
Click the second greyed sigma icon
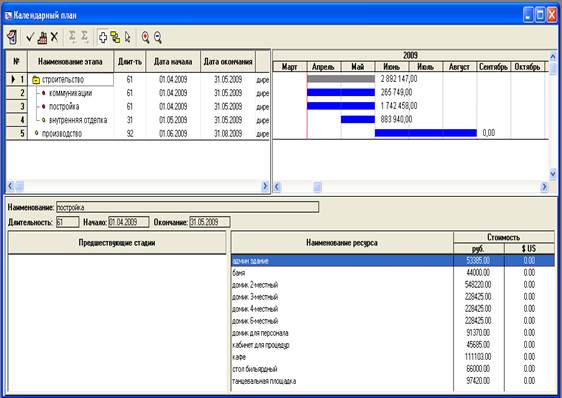point(85,37)
